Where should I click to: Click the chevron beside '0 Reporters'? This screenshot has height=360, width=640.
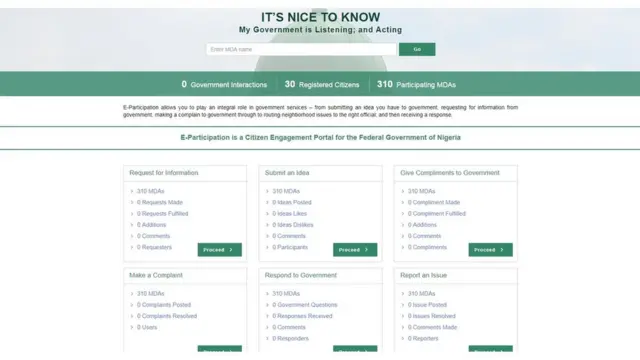403,339
